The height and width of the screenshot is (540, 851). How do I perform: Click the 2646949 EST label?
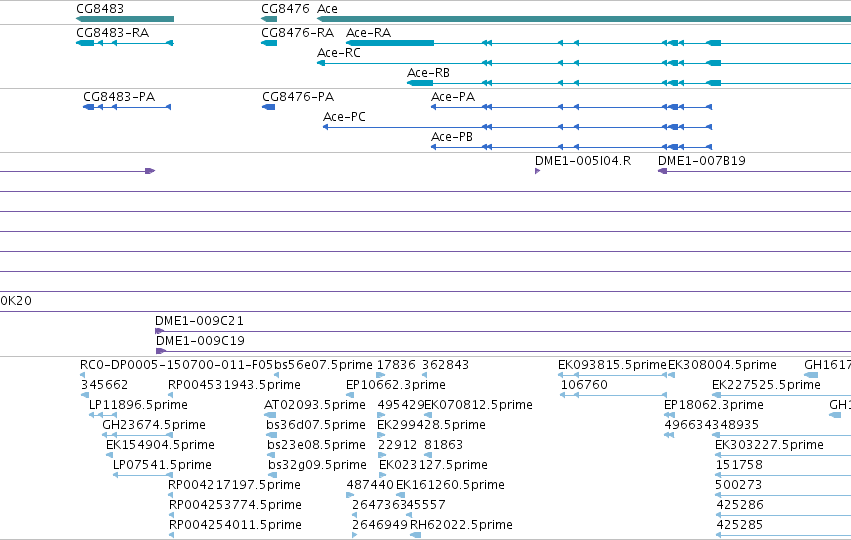tap(380, 525)
